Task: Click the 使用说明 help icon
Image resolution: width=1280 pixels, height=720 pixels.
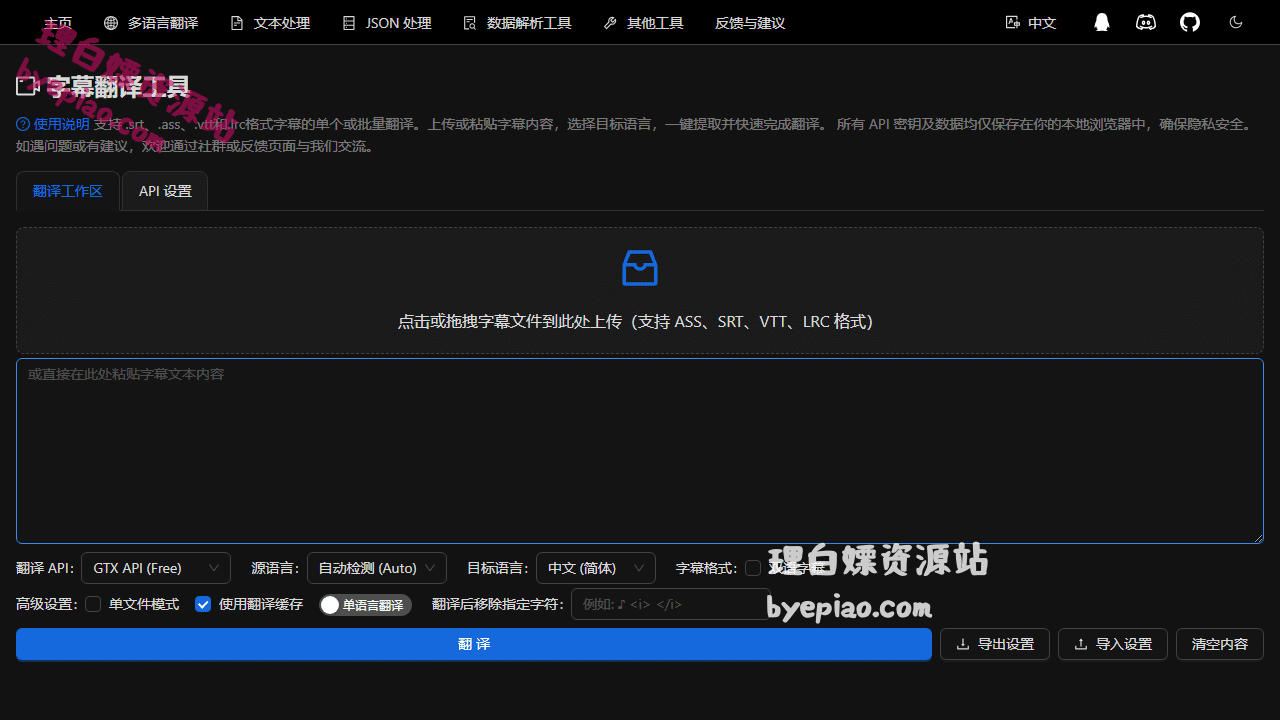Action: pyautogui.click(x=23, y=124)
